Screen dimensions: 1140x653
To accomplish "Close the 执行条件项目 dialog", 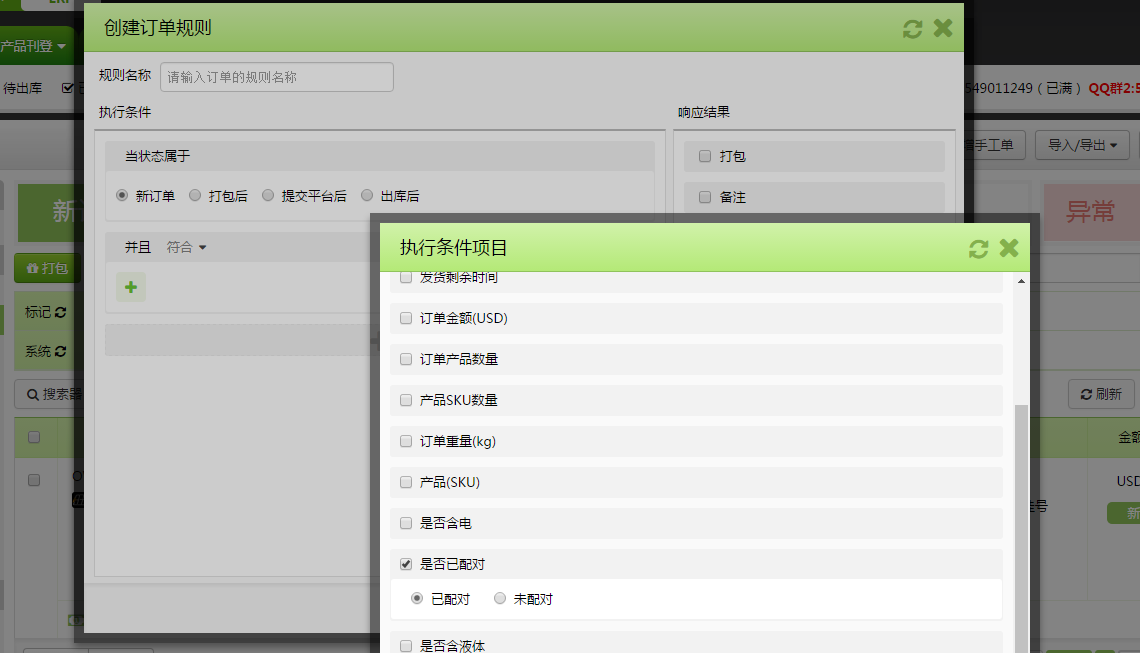I will 1009,248.
